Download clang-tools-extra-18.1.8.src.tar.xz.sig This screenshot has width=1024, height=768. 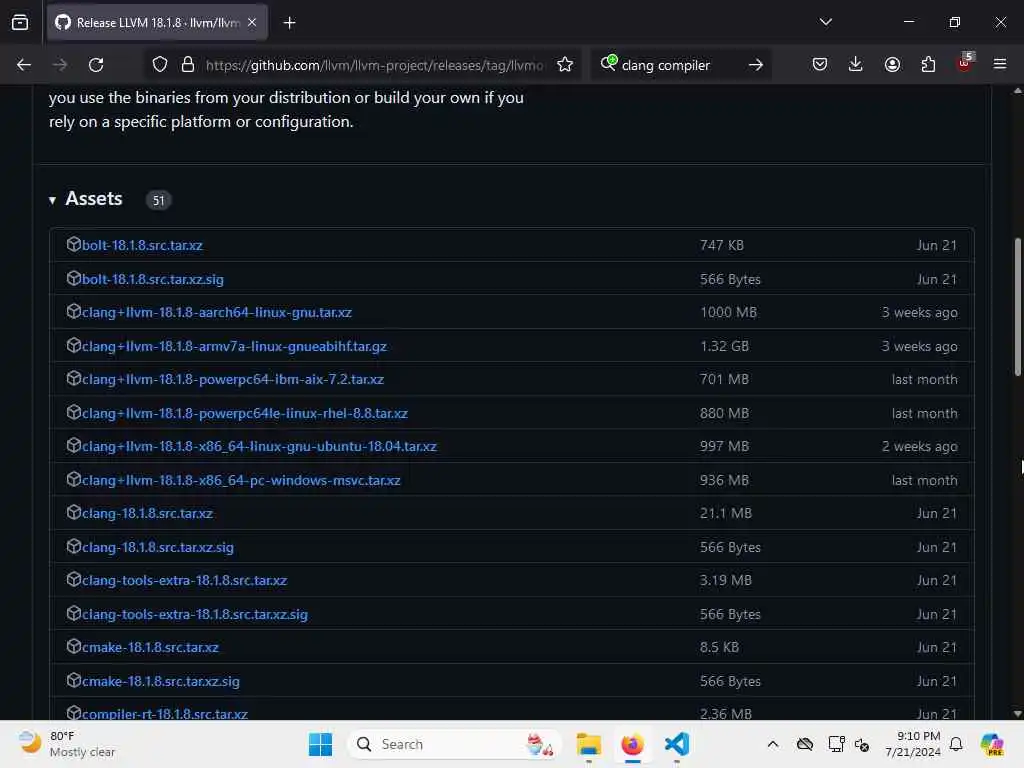tap(195, 615)
